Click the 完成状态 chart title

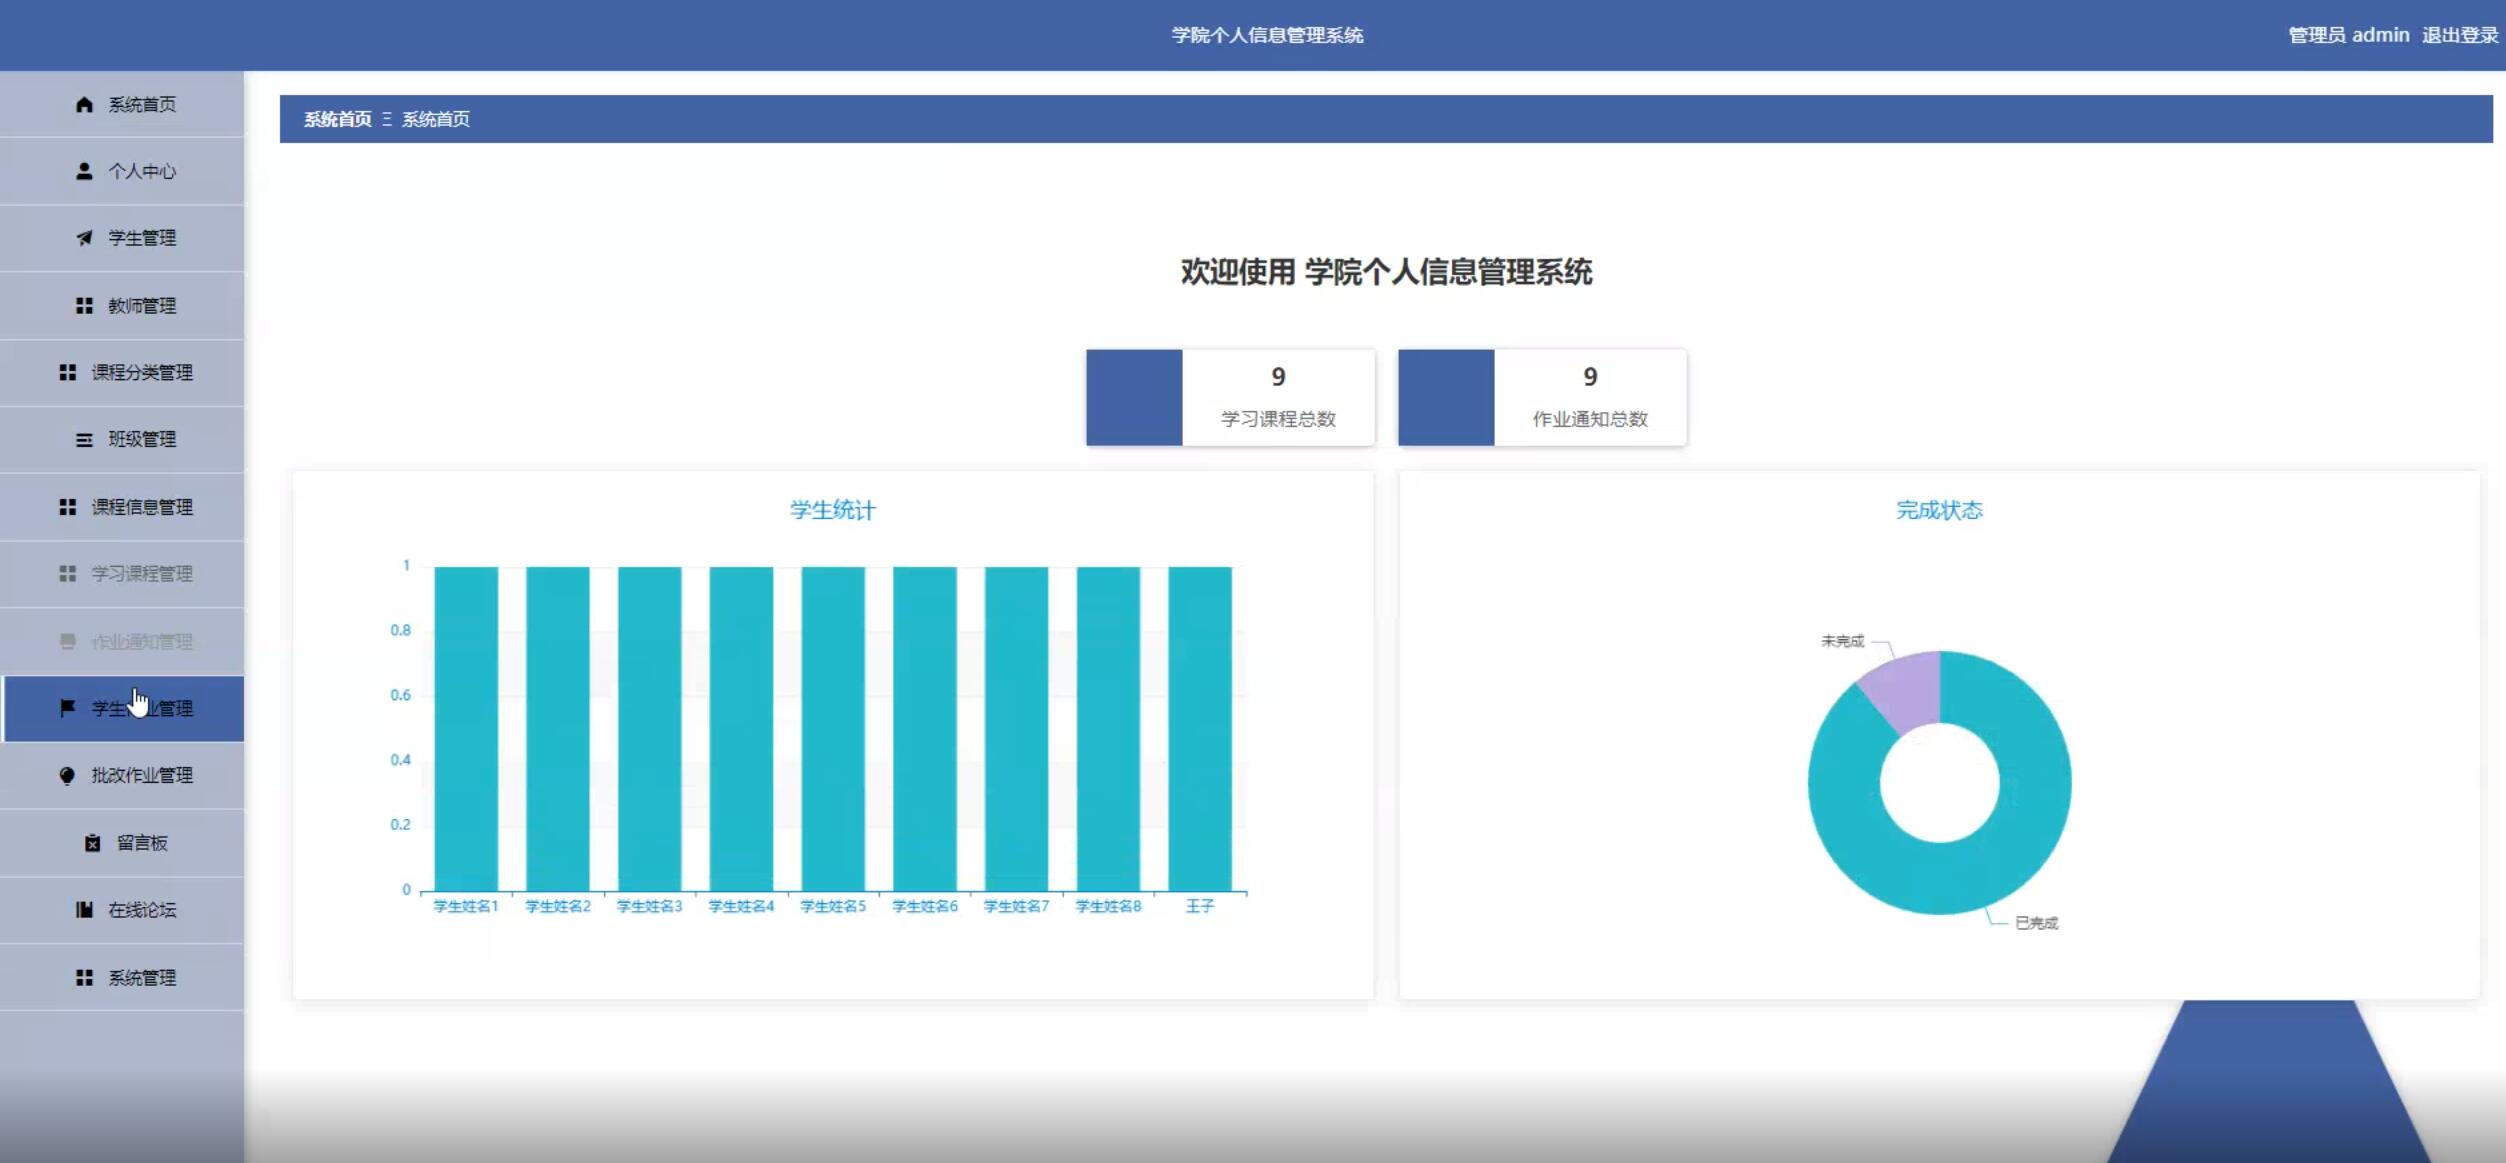[1939, 510]
